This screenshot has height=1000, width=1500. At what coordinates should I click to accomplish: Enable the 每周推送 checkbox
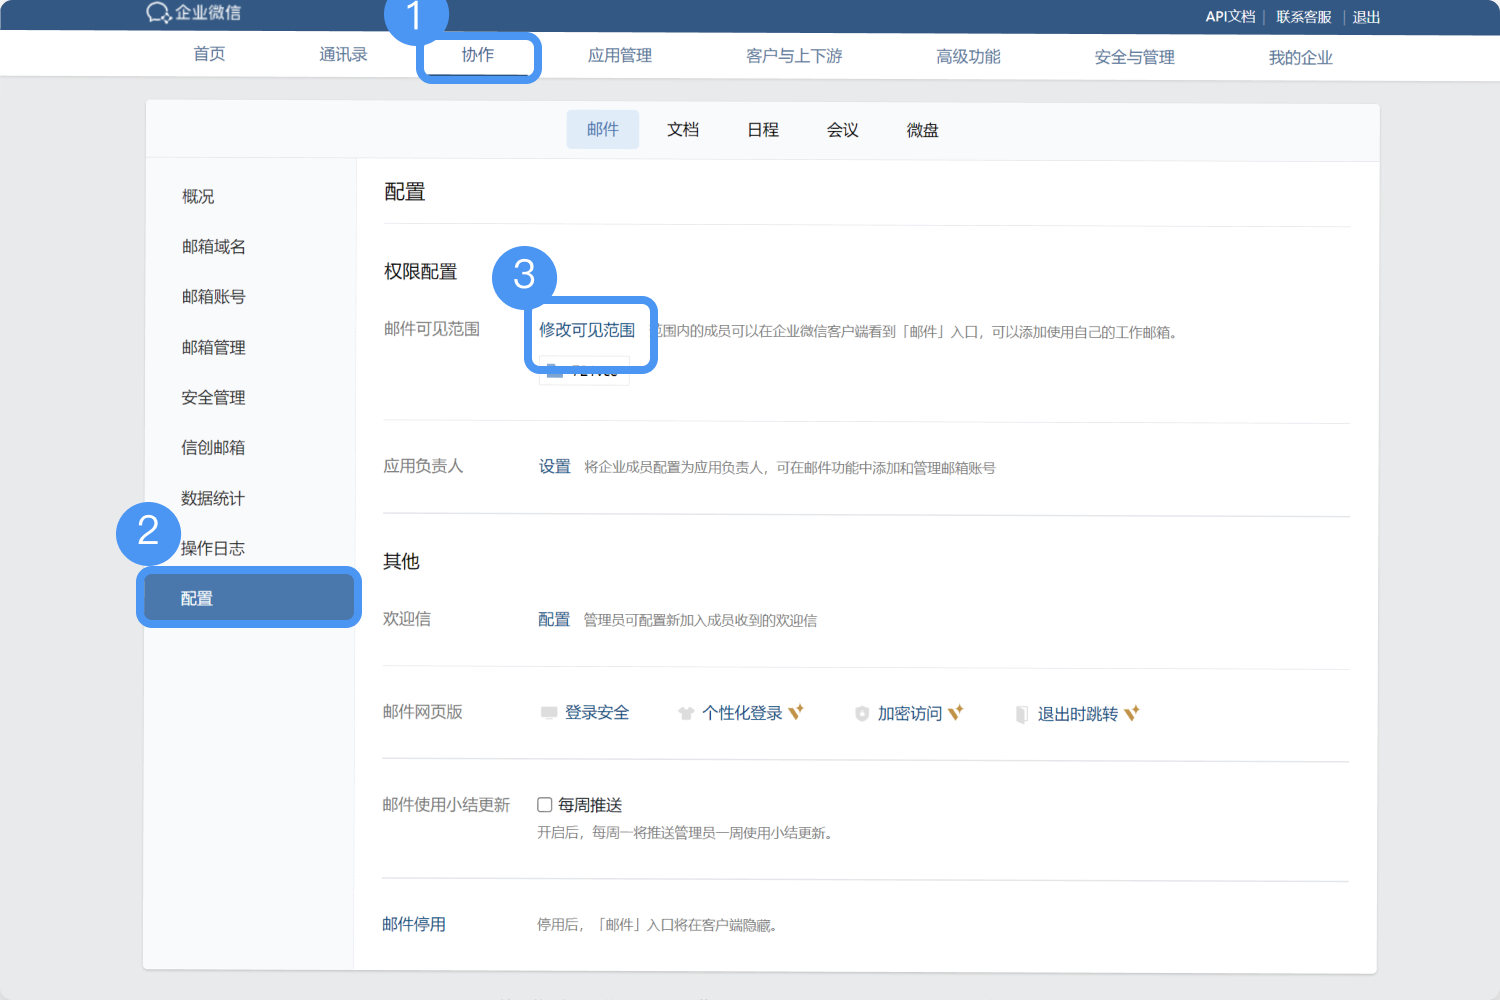[545, 805]
